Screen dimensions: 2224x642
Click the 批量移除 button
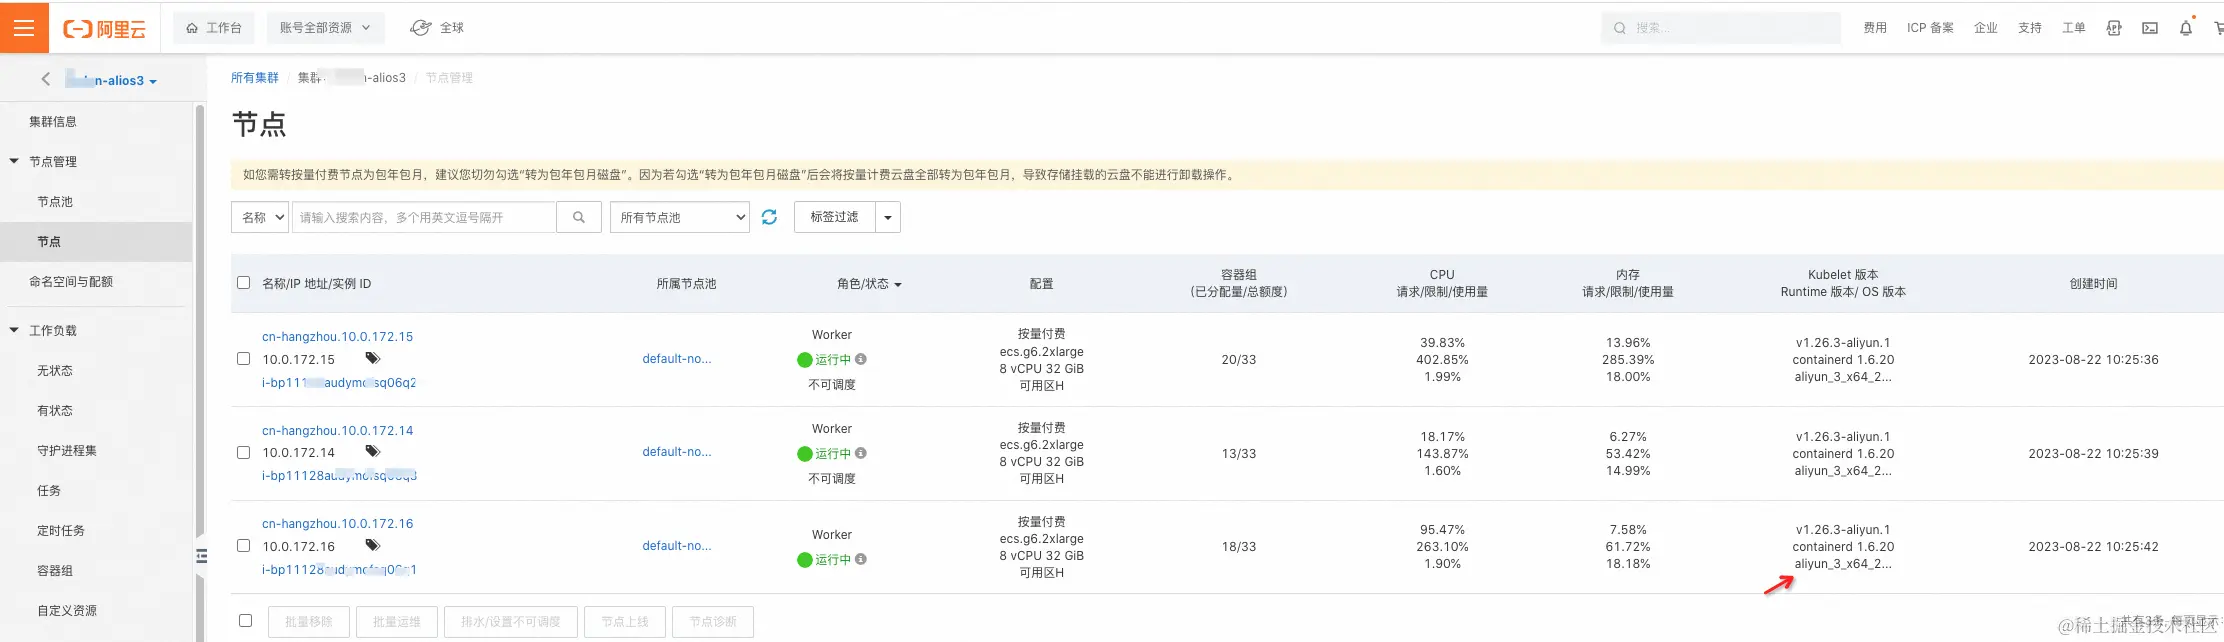[x=309, y=622]
